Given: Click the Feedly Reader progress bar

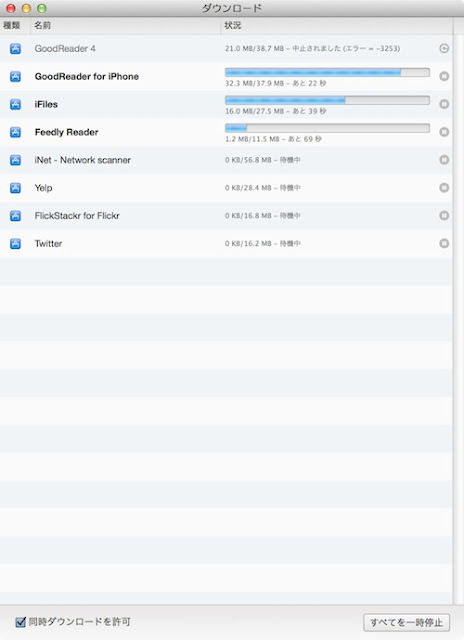Looking at the screenshot, I should click(327, 128).
